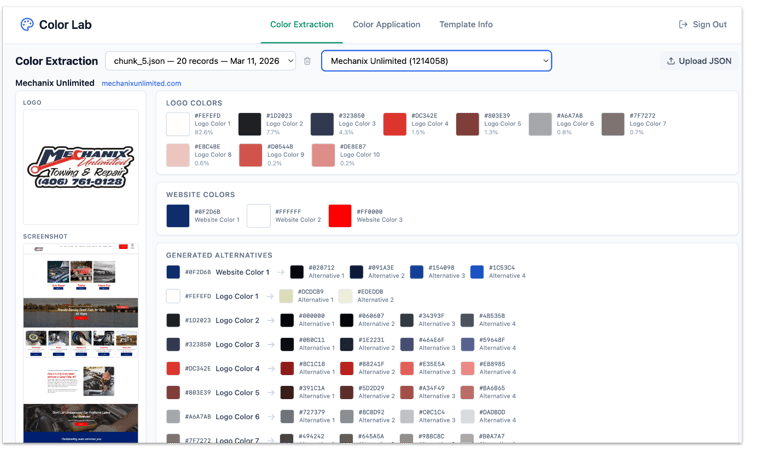This screenshot has width=768, height=458.
Task: Switch to the Color Application tab
Action: 386,24
